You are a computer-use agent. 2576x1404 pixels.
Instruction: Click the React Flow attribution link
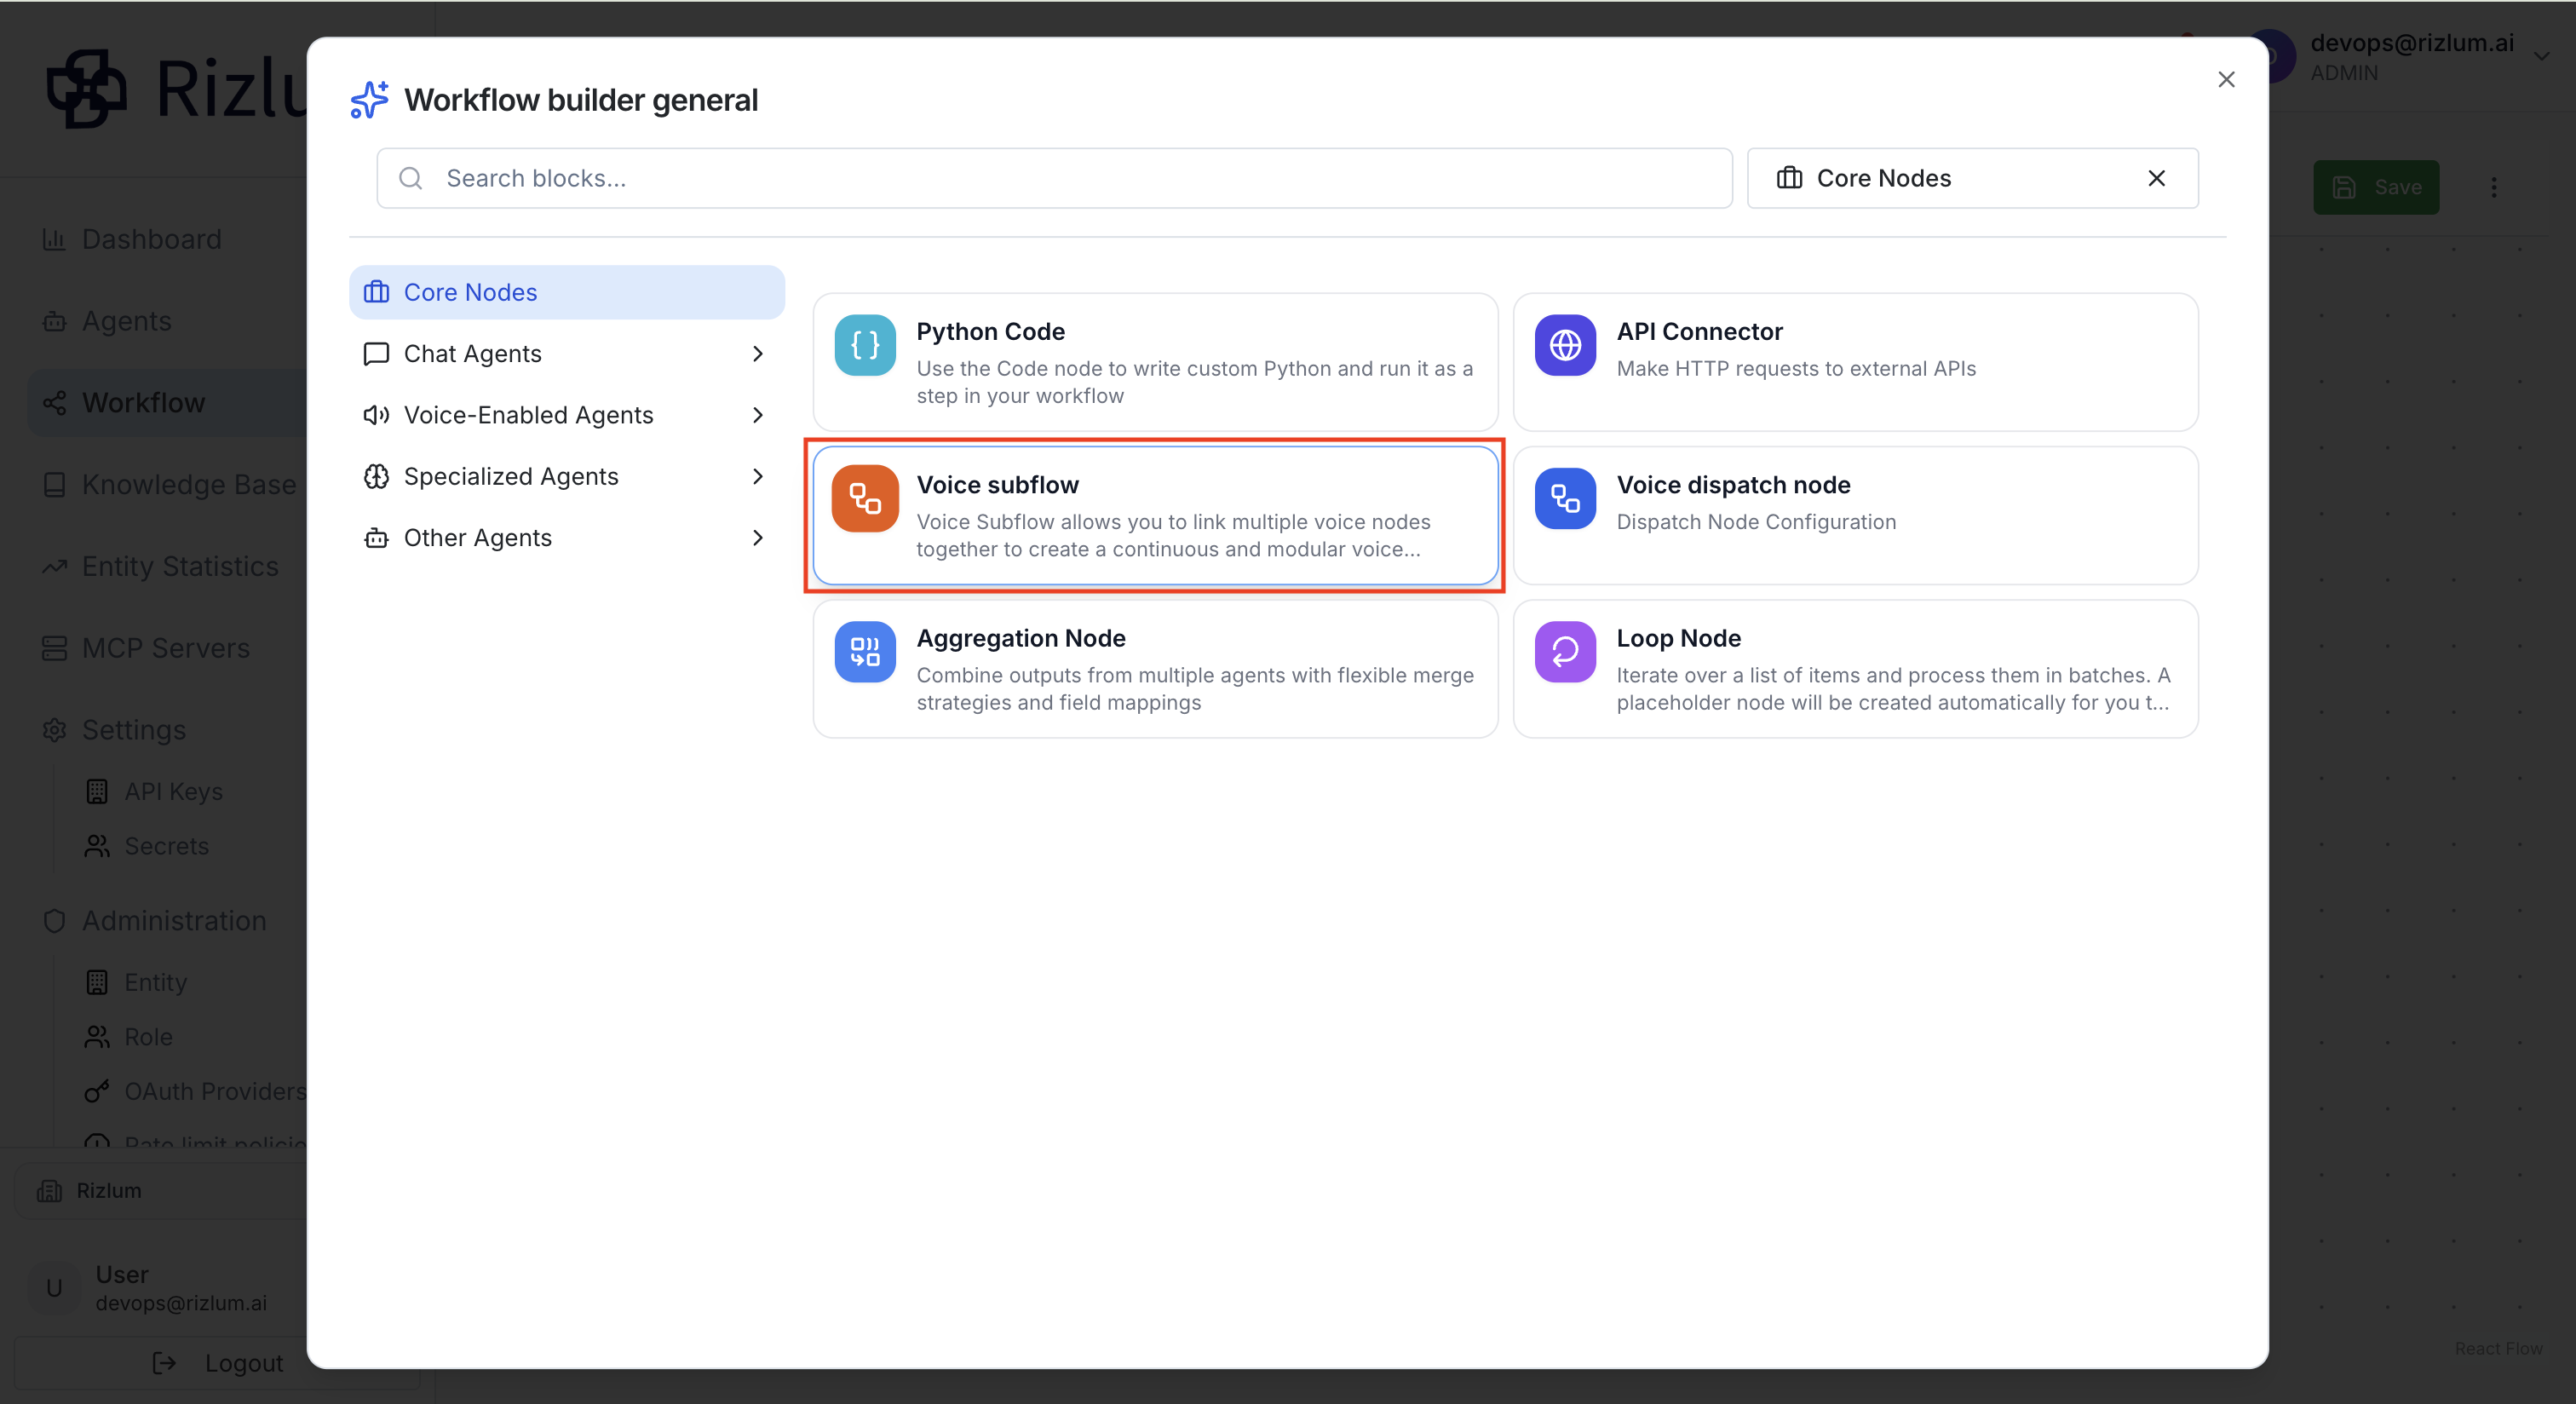[x=2498, y=1348]
